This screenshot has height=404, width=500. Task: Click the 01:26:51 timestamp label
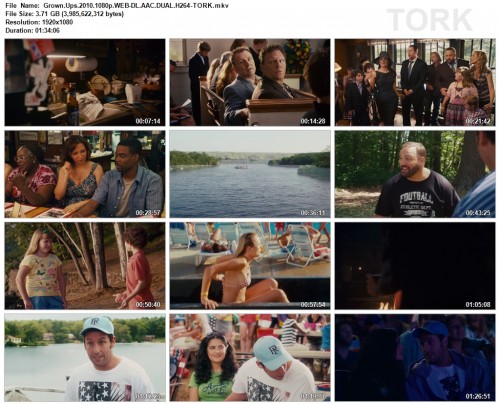coord(478,396)
